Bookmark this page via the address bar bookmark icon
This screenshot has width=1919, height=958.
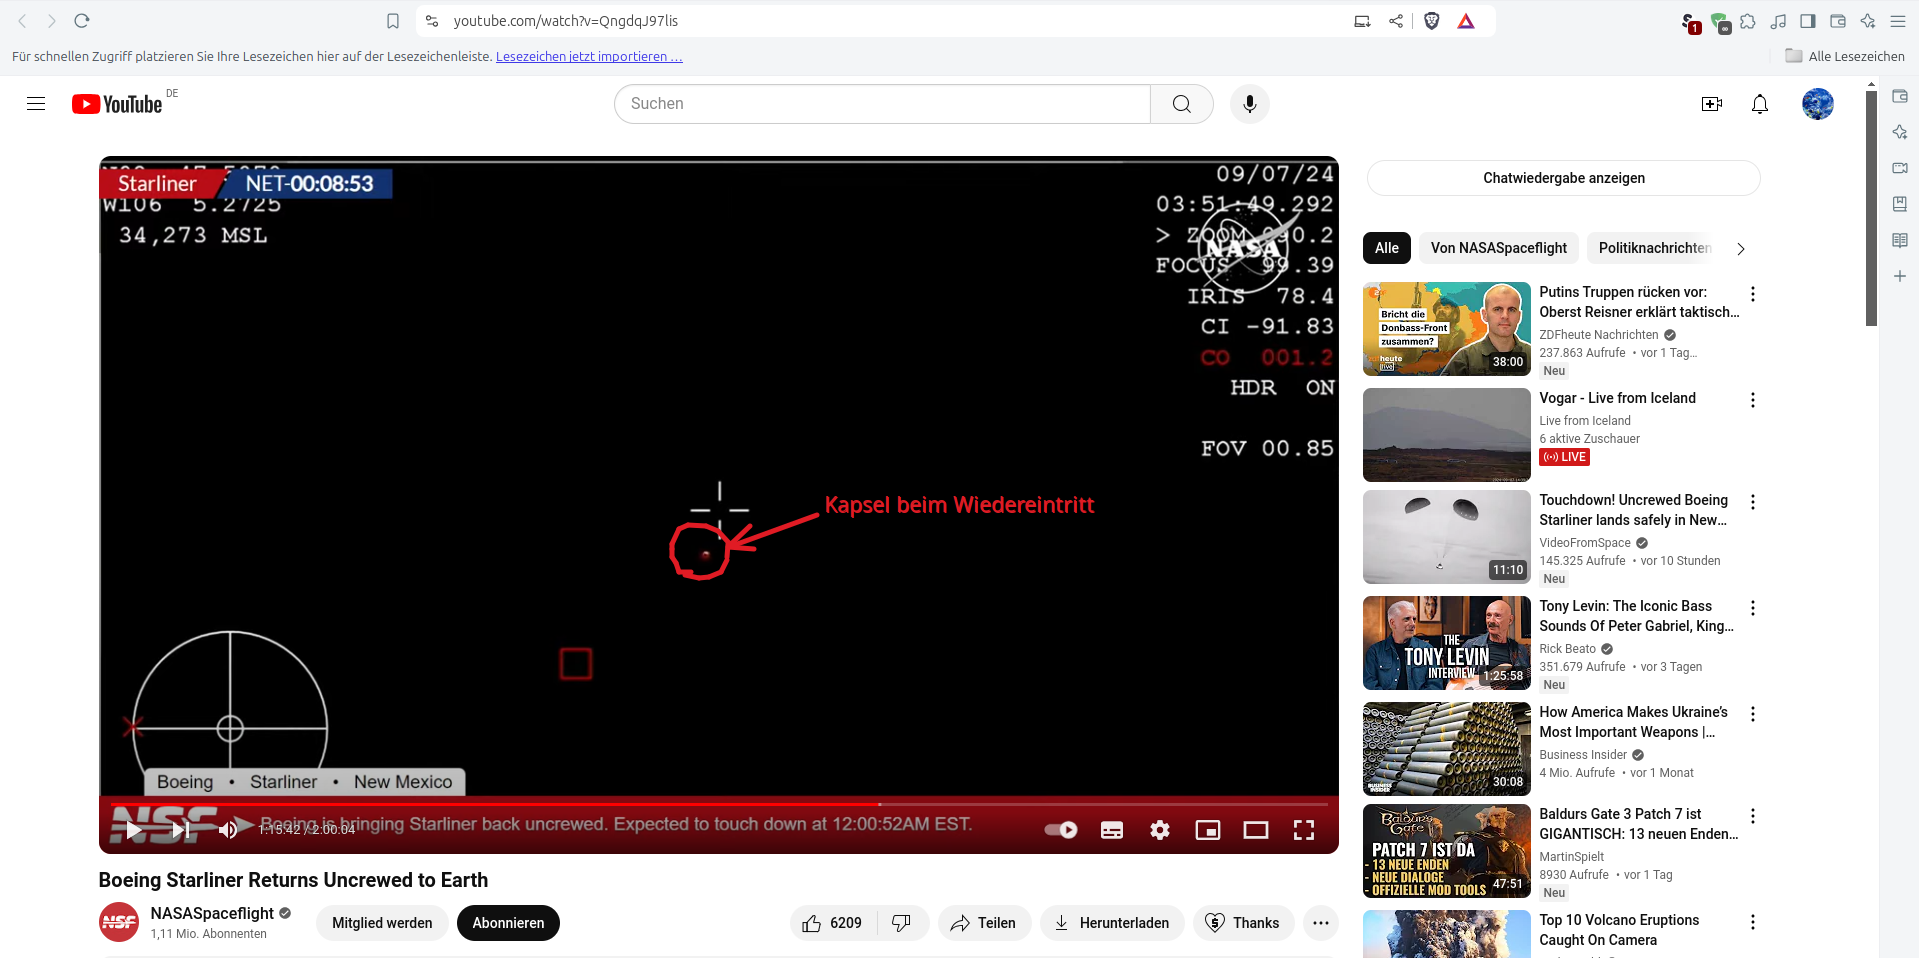[393, 21]
